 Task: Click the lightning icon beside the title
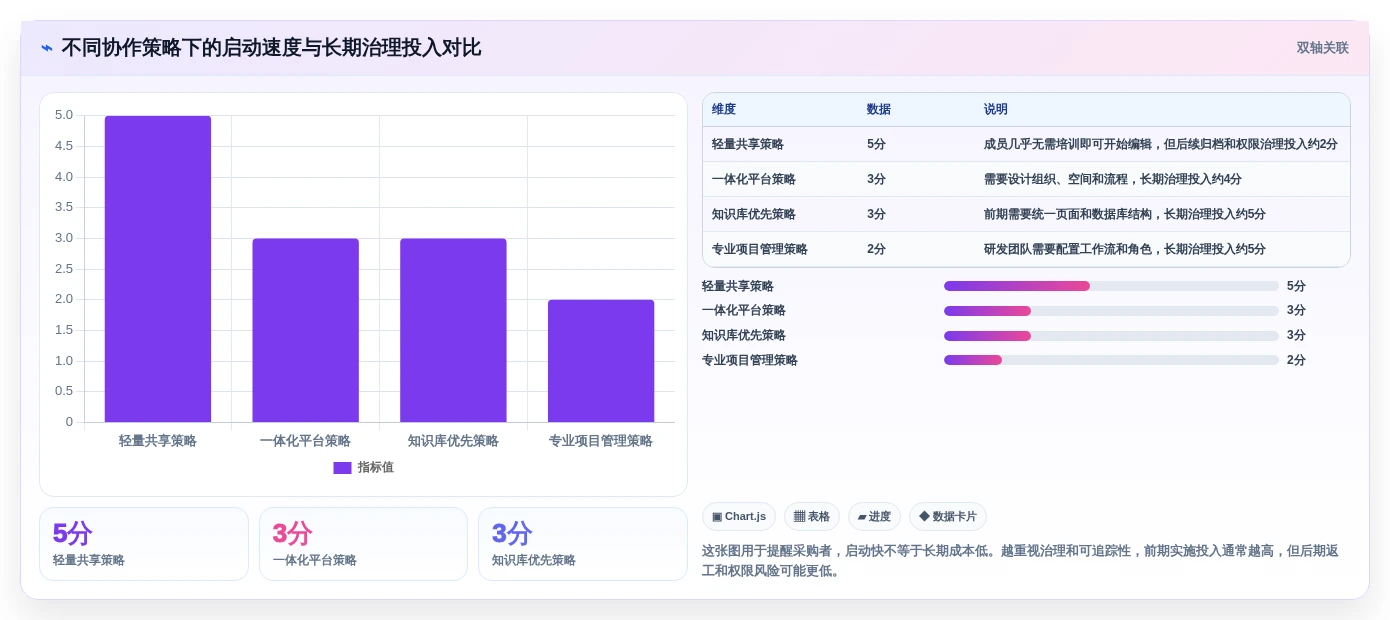tap(47, 48)
